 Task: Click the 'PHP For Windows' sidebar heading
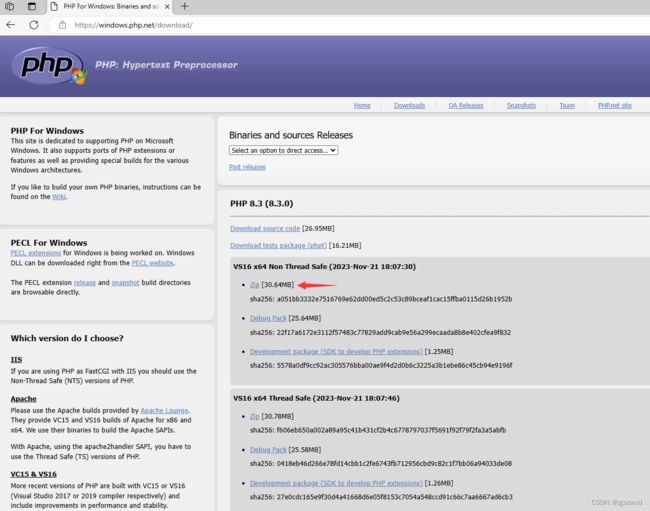[47, 131]
